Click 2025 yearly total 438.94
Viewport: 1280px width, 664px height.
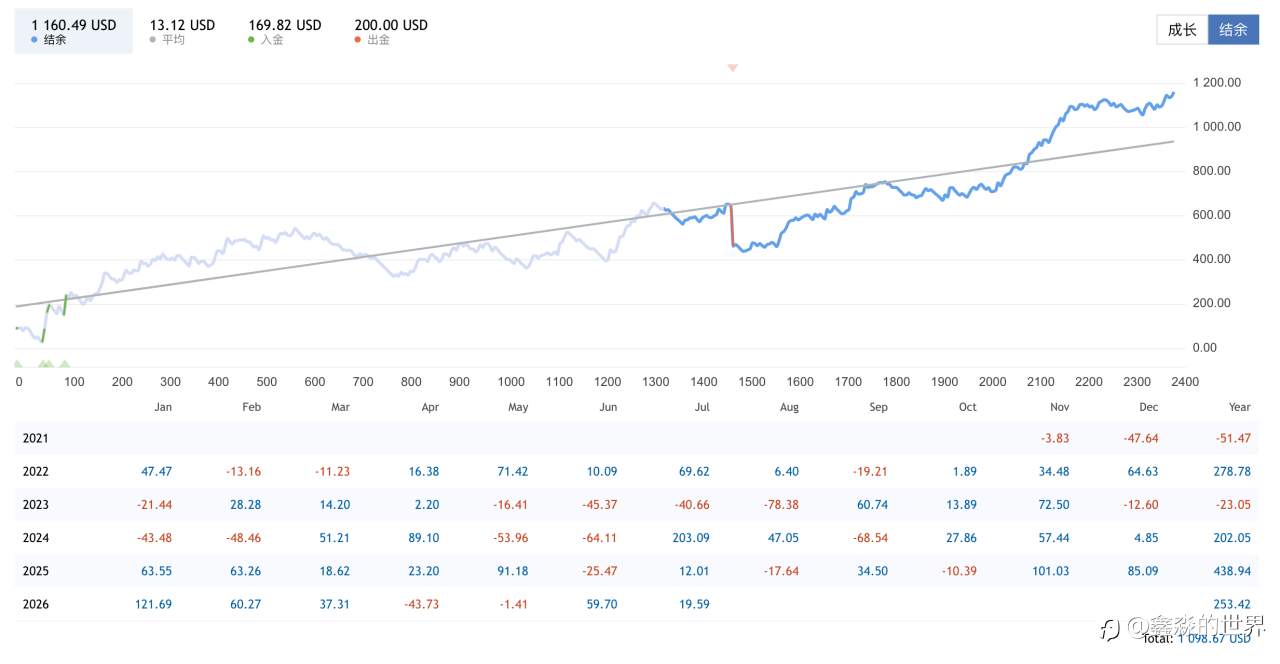[1232, 571]
